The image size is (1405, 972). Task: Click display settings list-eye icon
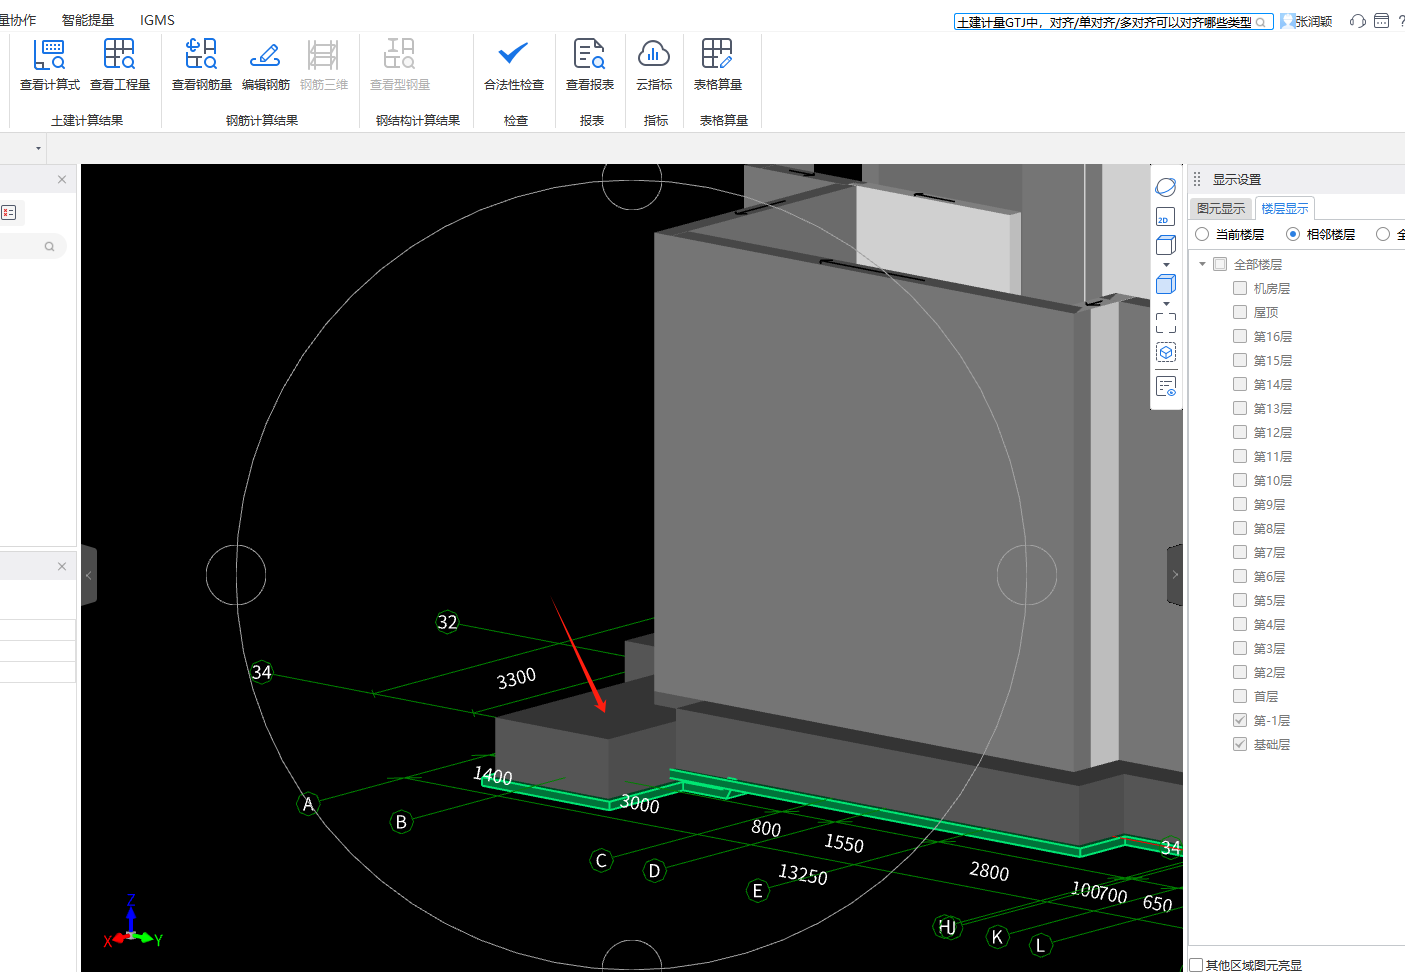[x=1166, y=386]
